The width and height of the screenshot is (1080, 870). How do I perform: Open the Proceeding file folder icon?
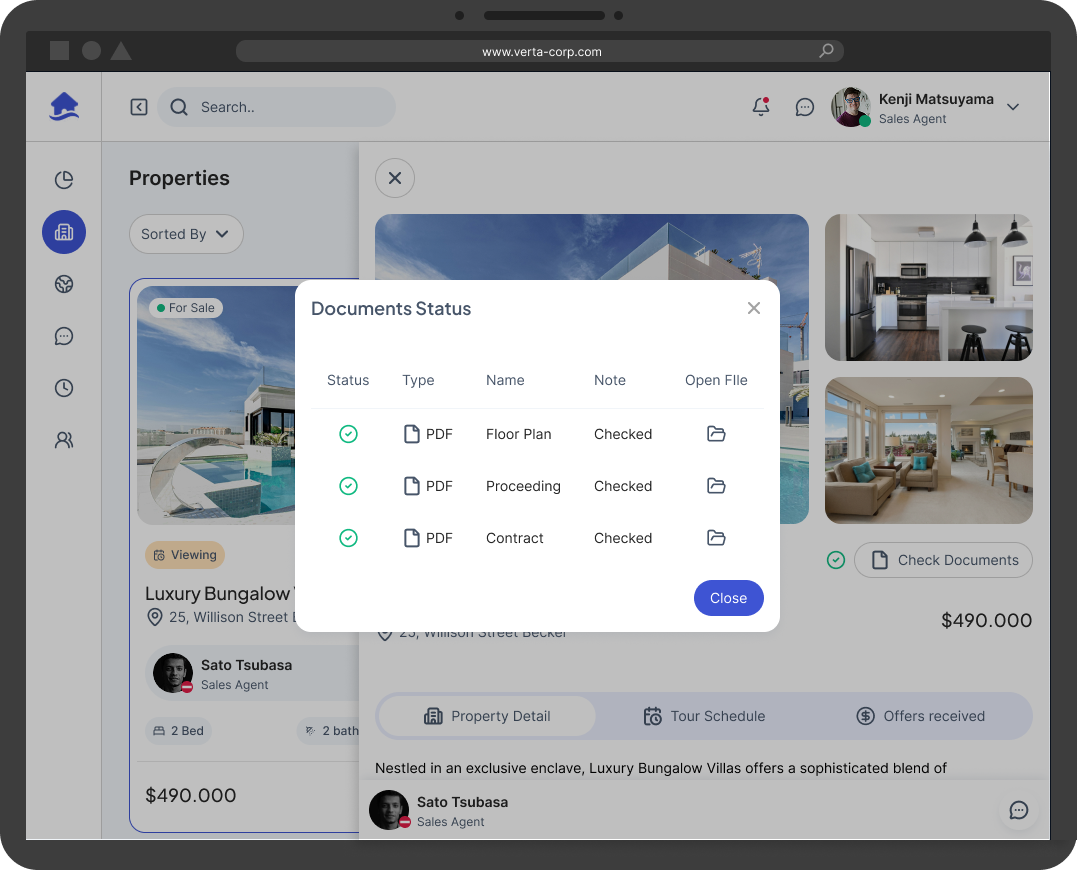pos(716,486)
